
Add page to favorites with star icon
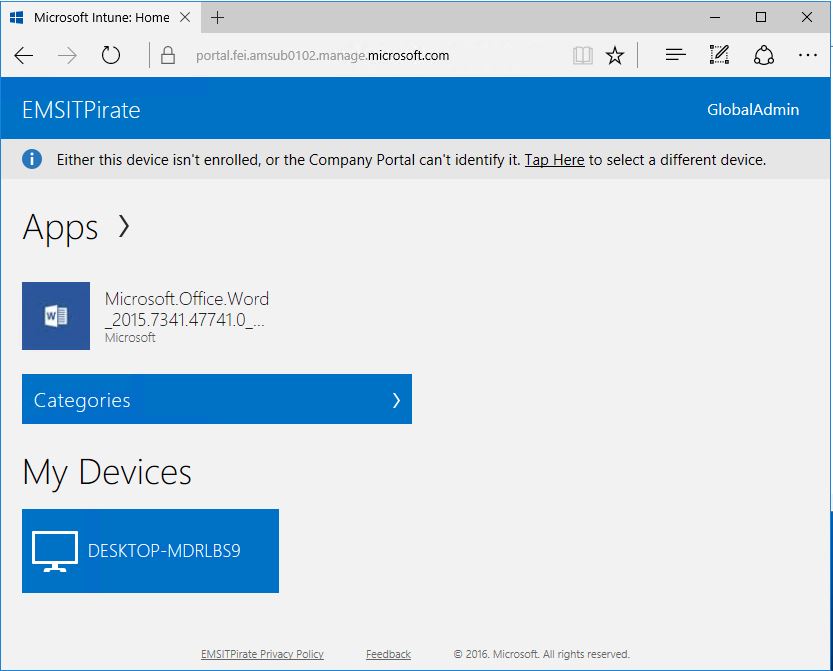615,55
